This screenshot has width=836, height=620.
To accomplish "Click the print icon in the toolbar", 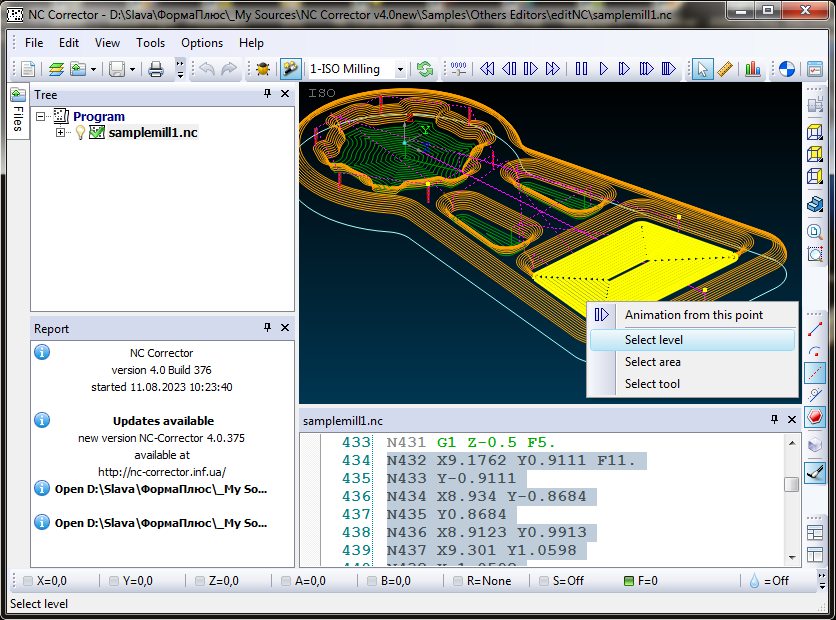I will (155, 69).
